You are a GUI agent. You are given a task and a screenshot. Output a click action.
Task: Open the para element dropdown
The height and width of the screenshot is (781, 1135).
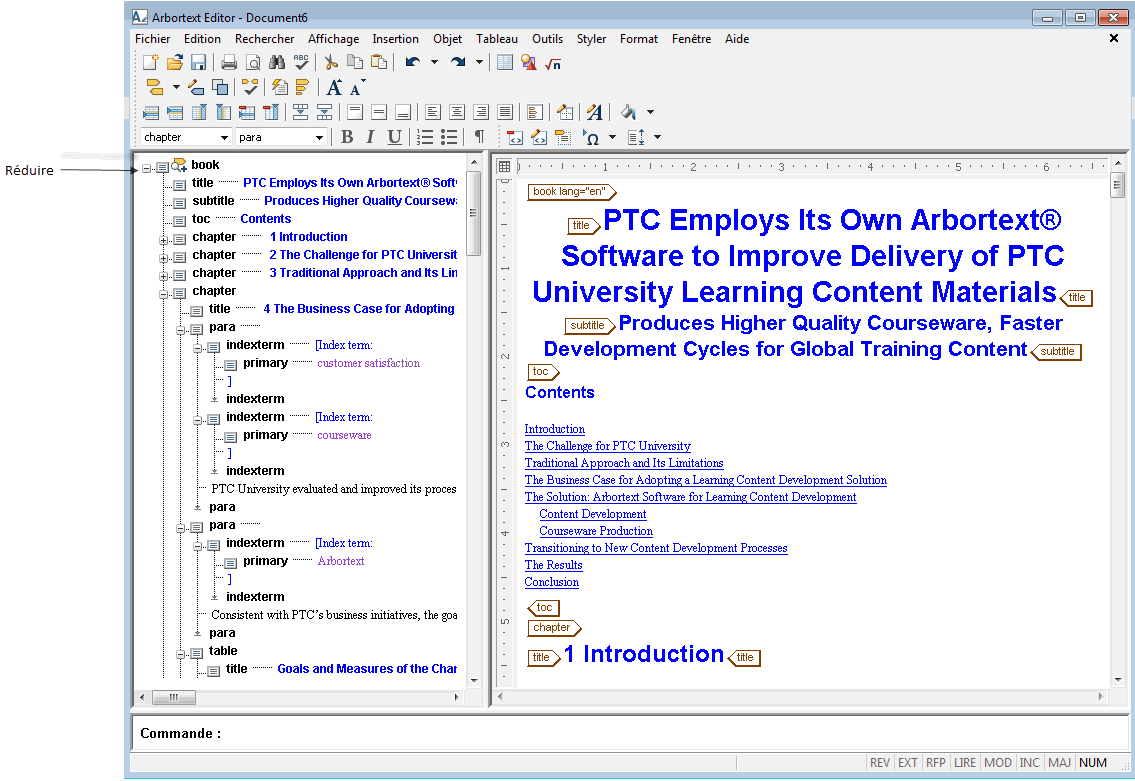point(319,138)
